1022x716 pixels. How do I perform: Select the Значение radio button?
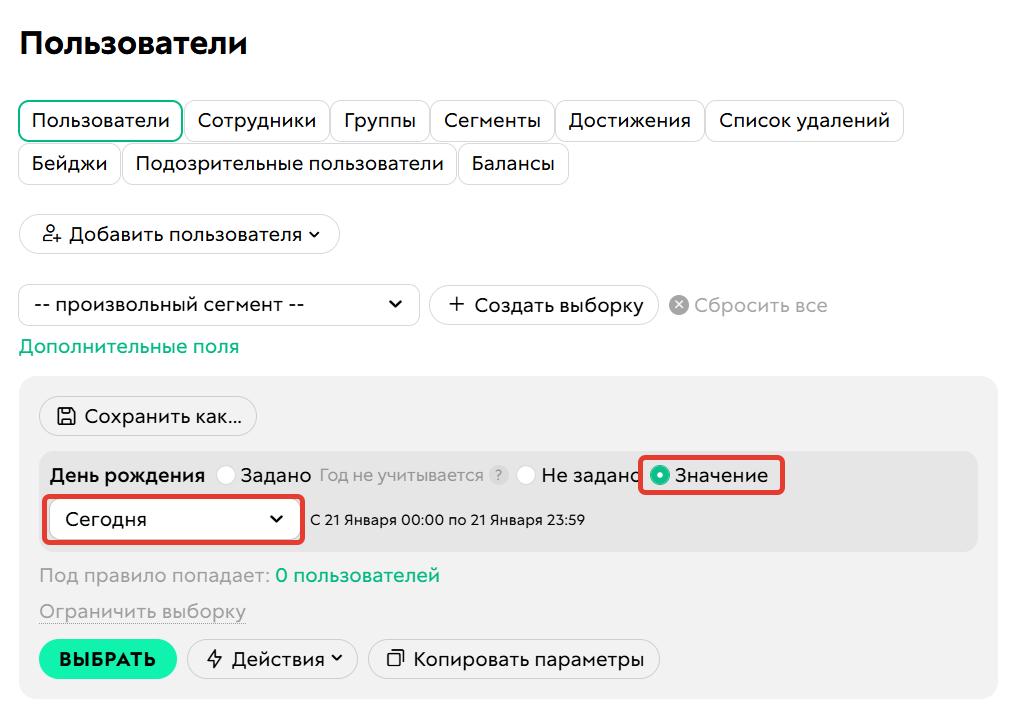point(659,476)
